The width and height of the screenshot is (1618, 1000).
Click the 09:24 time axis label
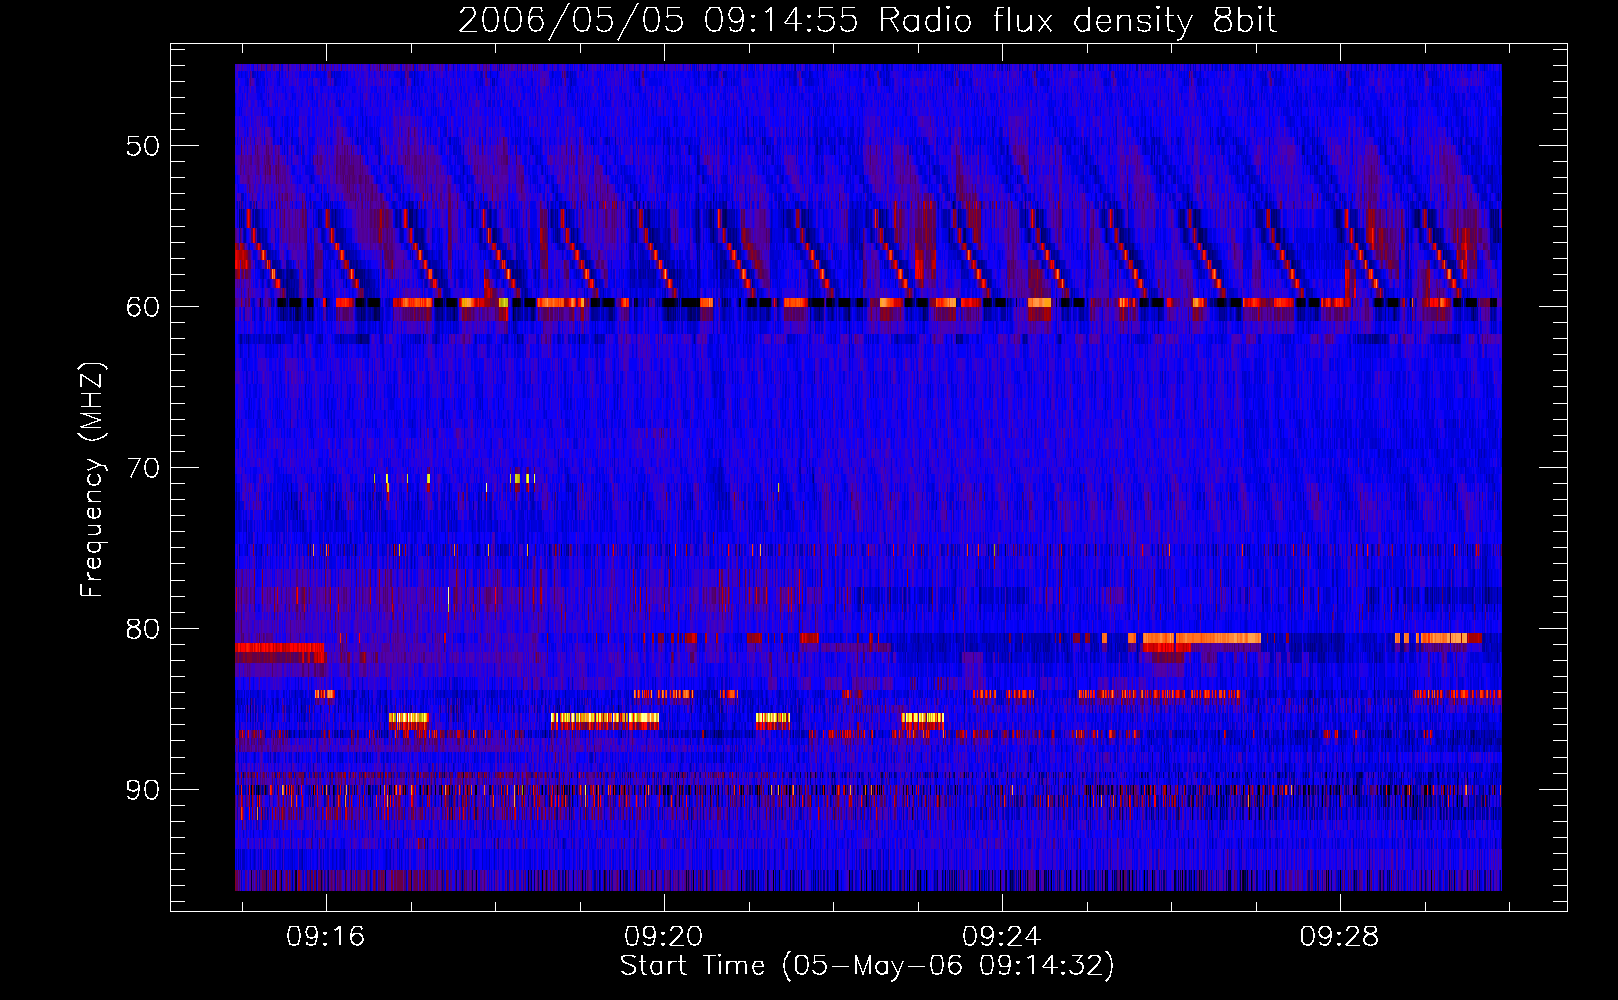tap(1001, 937)
